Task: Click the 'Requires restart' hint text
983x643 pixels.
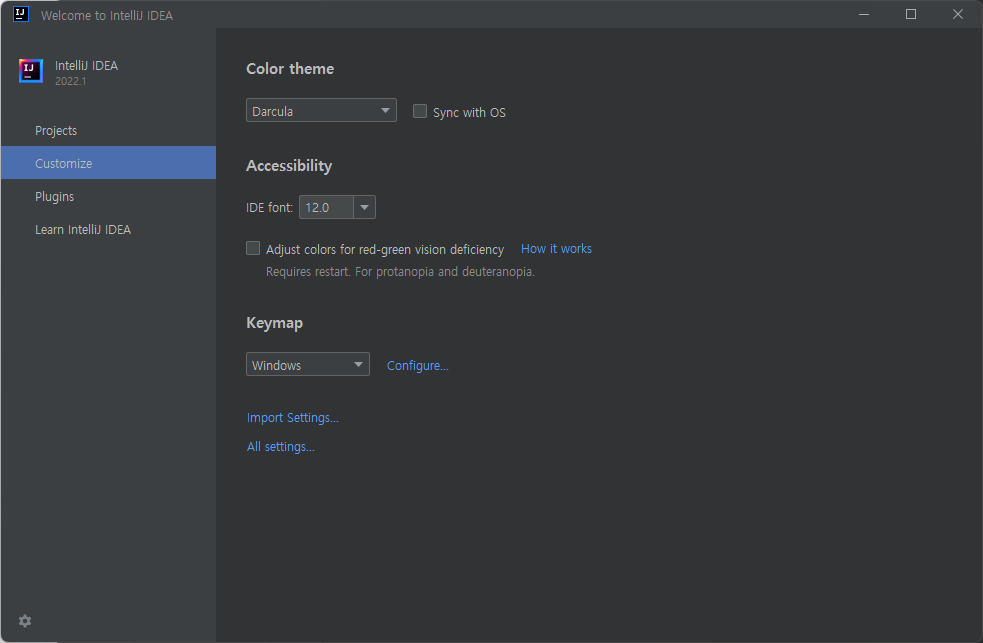Action: coord(400,271)
